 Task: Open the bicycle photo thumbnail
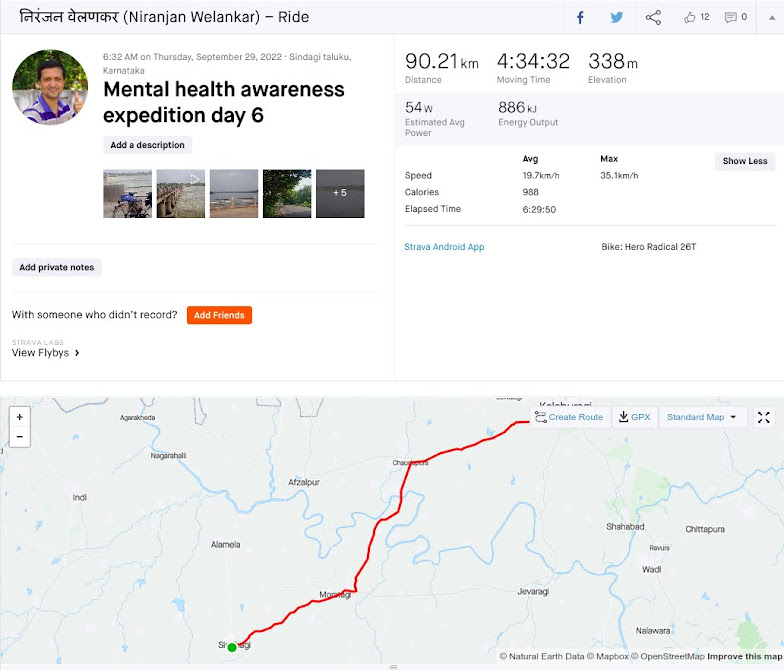click(128, 194)
